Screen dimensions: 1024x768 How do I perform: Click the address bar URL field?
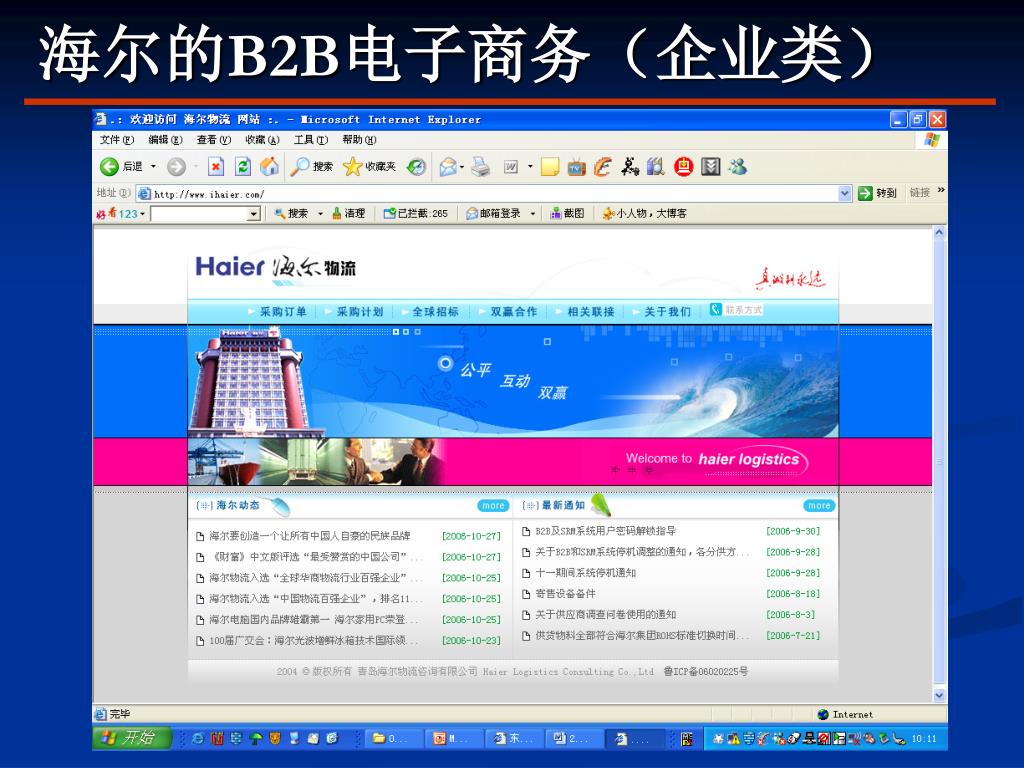pos(487,194)
